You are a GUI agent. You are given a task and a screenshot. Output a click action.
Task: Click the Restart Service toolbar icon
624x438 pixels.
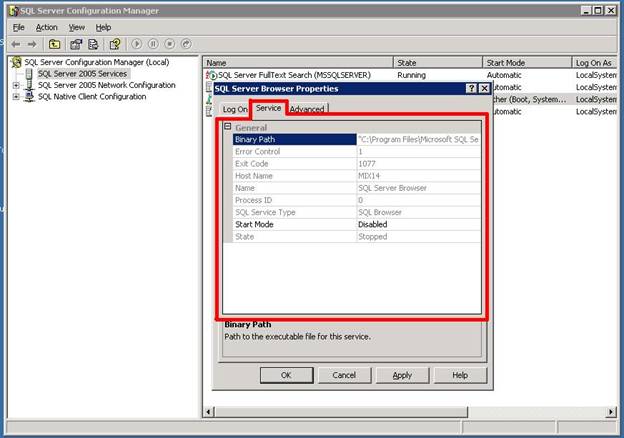point(186,44)
